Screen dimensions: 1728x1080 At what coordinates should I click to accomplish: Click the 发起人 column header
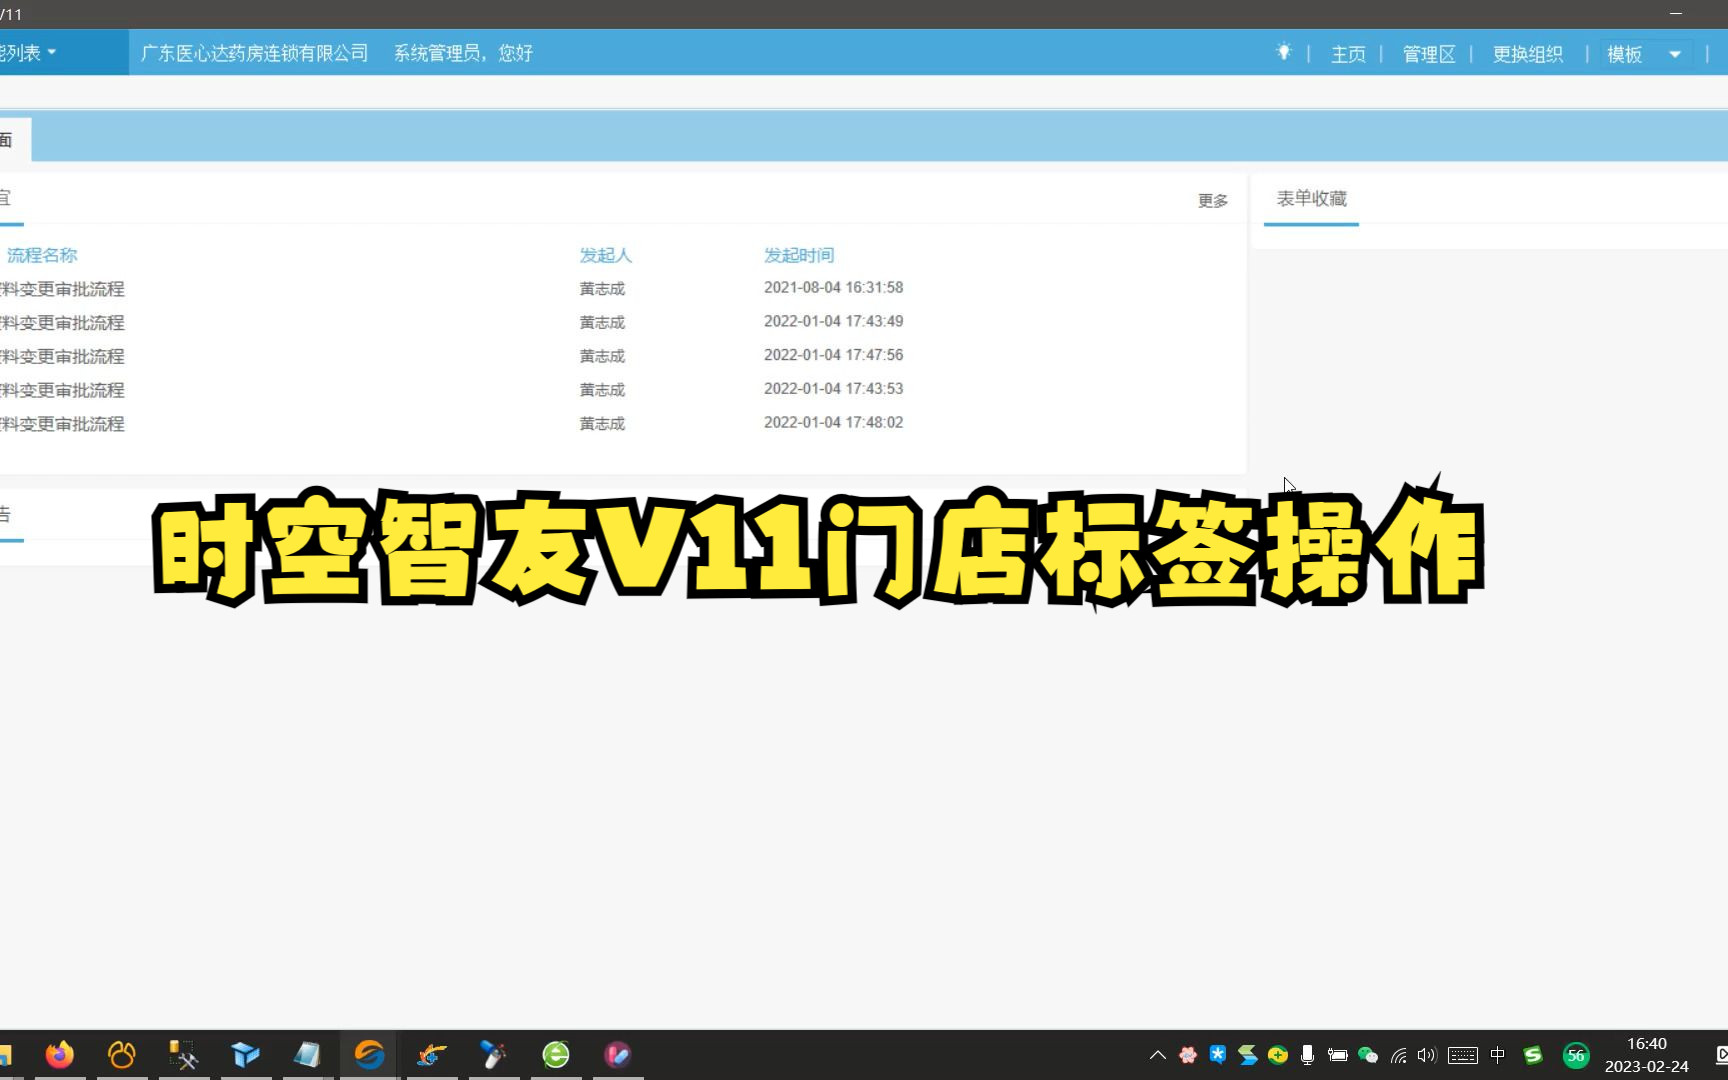605,255
